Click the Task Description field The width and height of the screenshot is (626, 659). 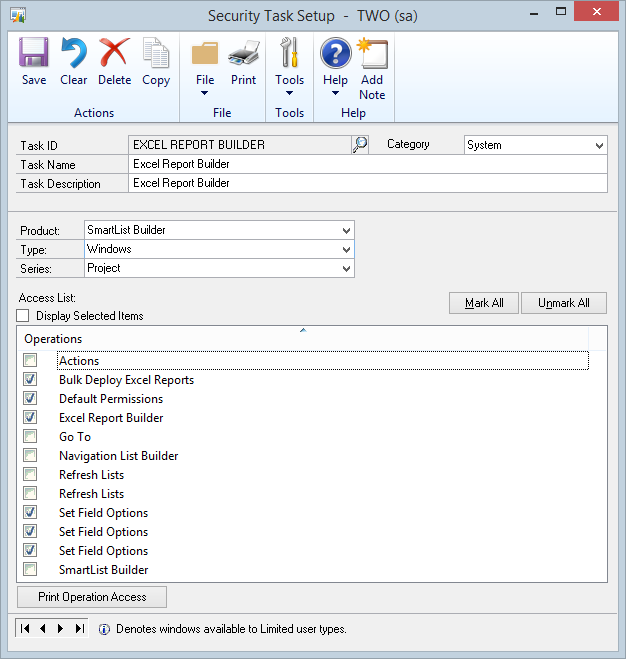click(368, 183)
